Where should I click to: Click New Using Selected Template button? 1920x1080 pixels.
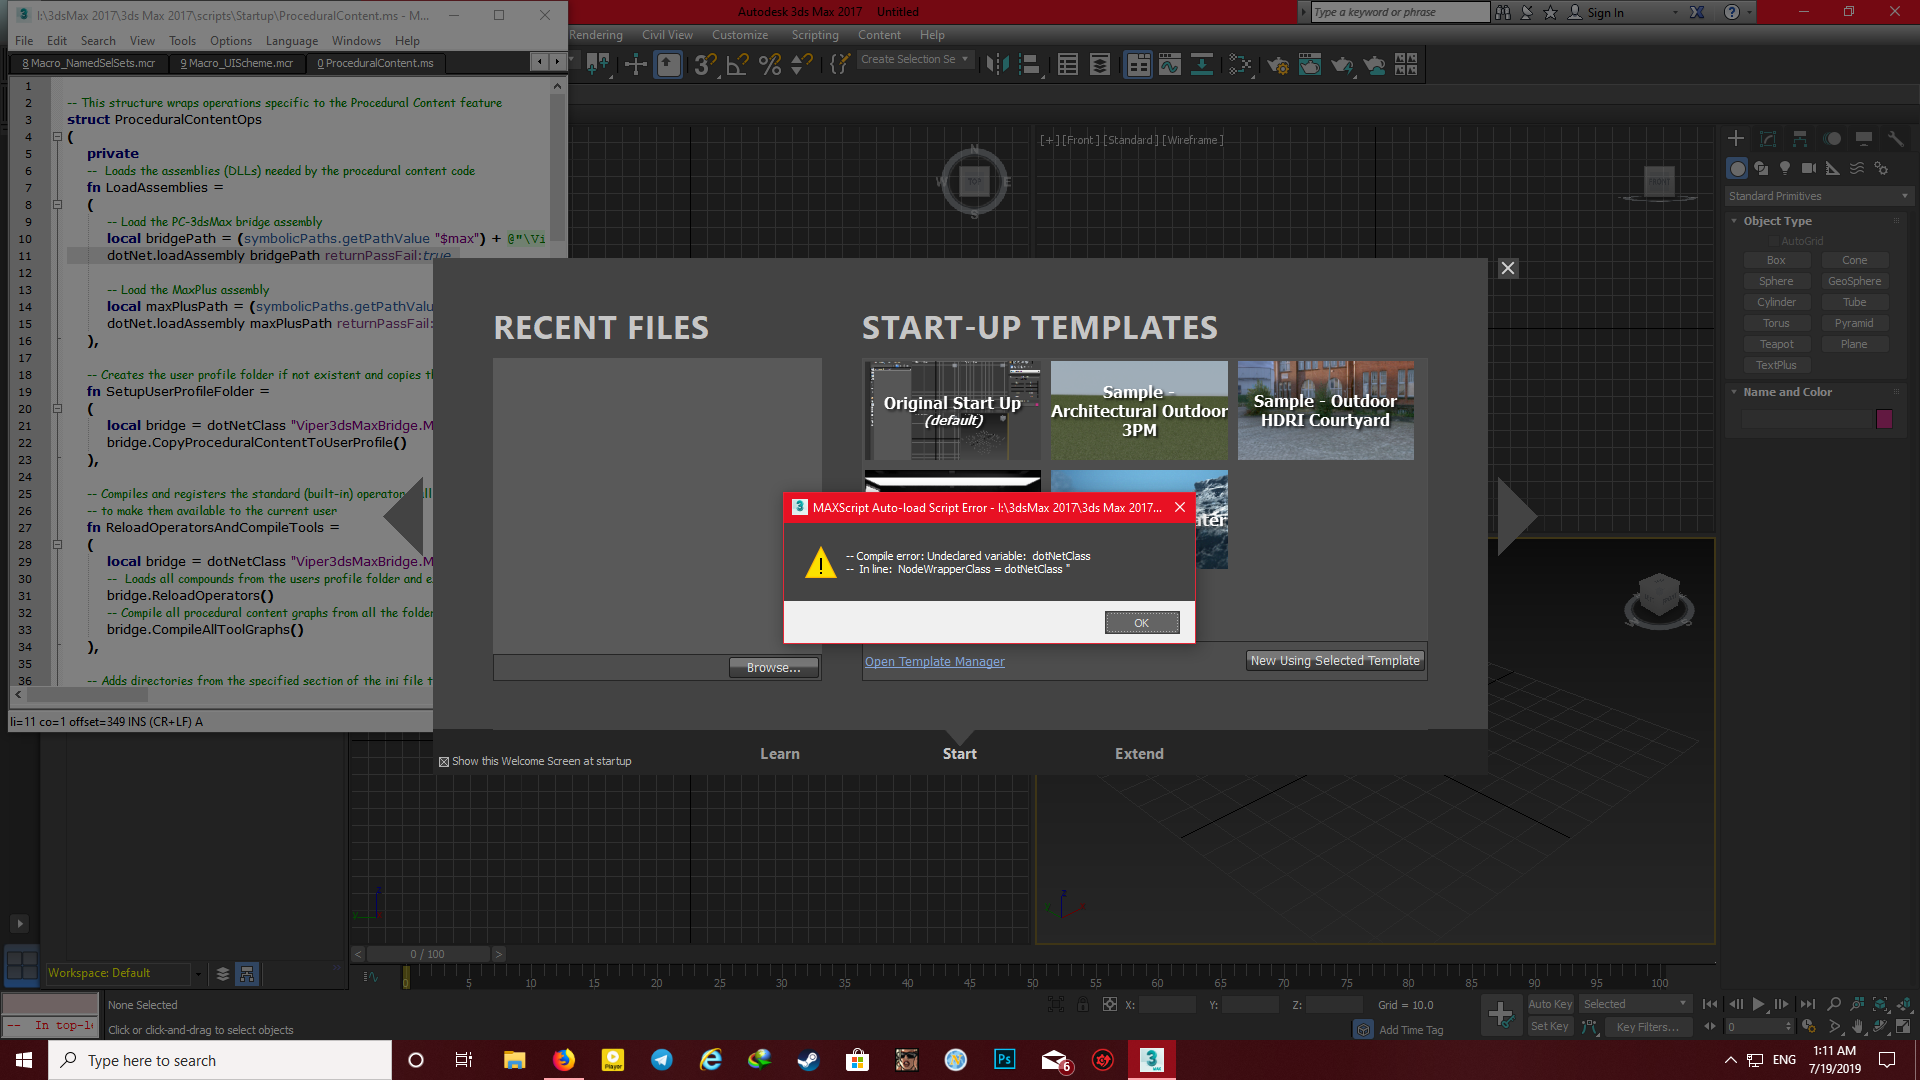[x=1335, y=661]
